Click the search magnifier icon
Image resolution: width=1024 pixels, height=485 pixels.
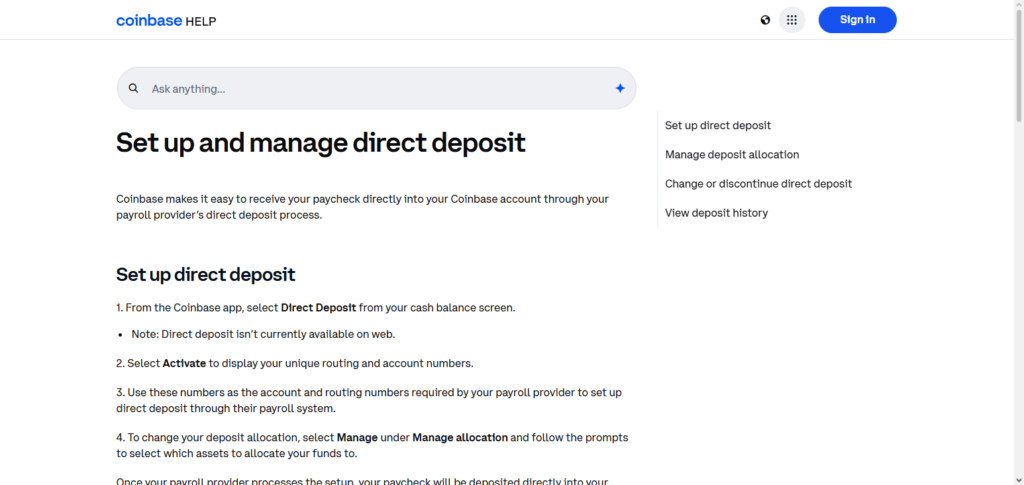pos(133,88)
